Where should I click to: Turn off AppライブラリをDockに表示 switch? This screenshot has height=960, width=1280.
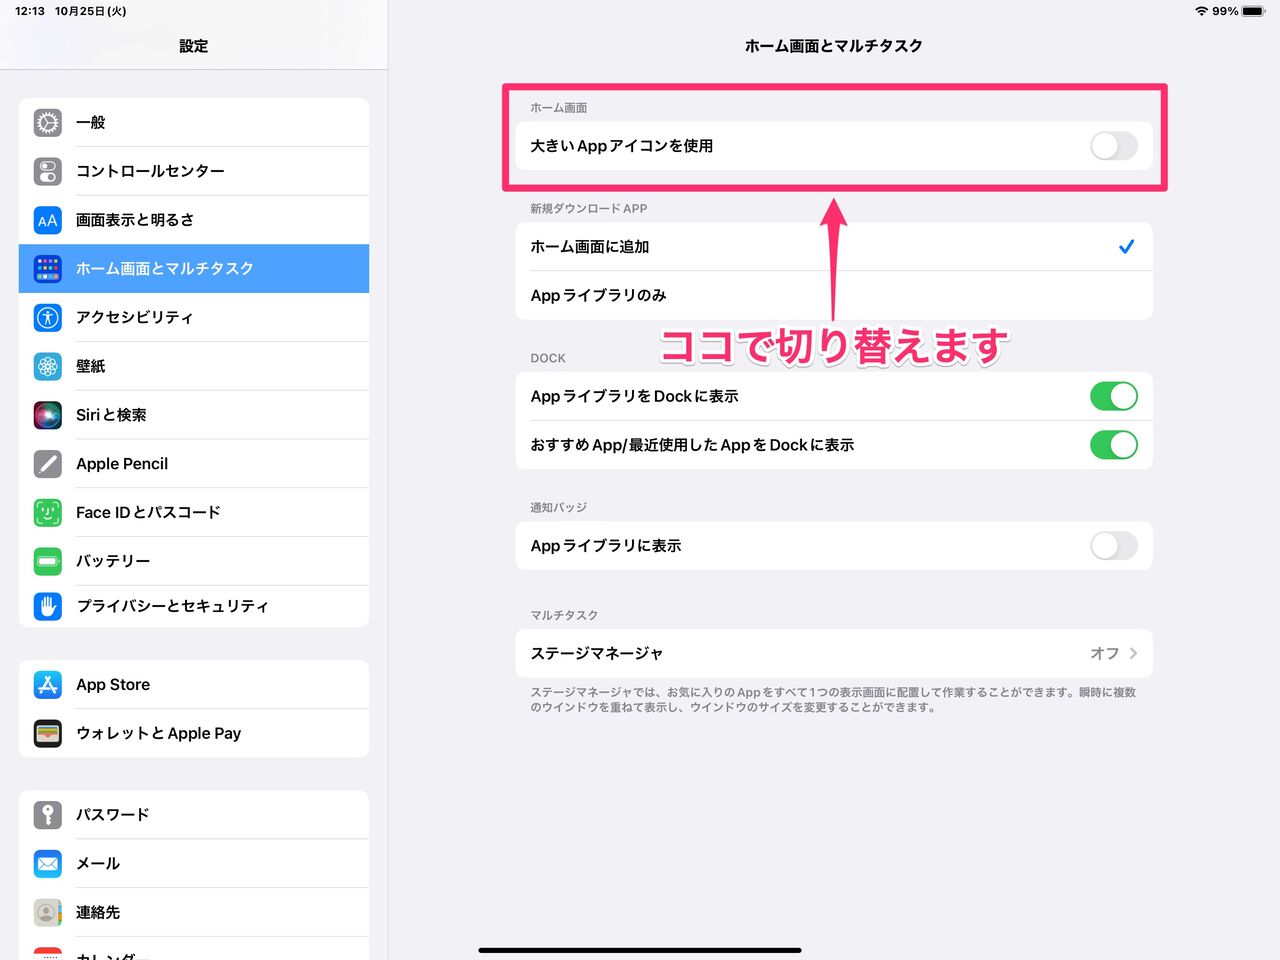pos(1114,396)
